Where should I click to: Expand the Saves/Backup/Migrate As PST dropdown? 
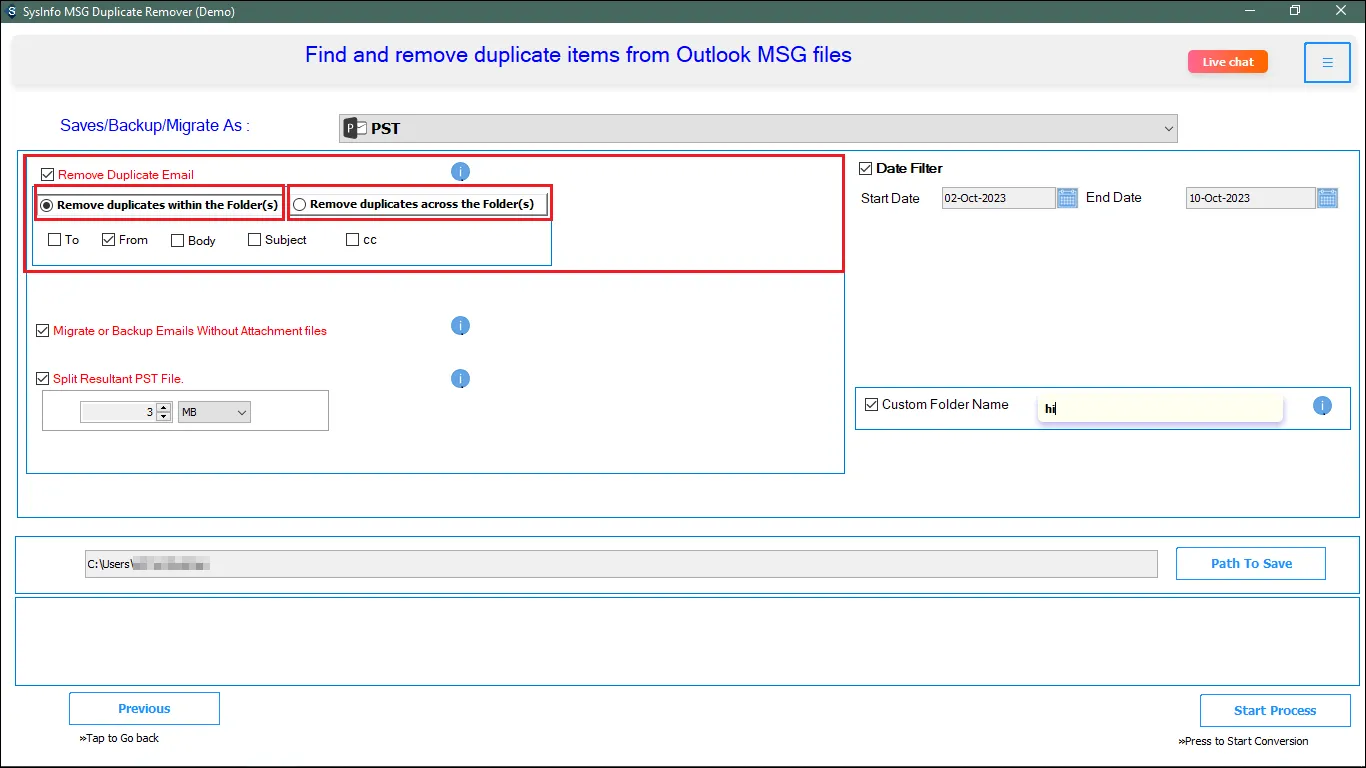pos(1168,128)
